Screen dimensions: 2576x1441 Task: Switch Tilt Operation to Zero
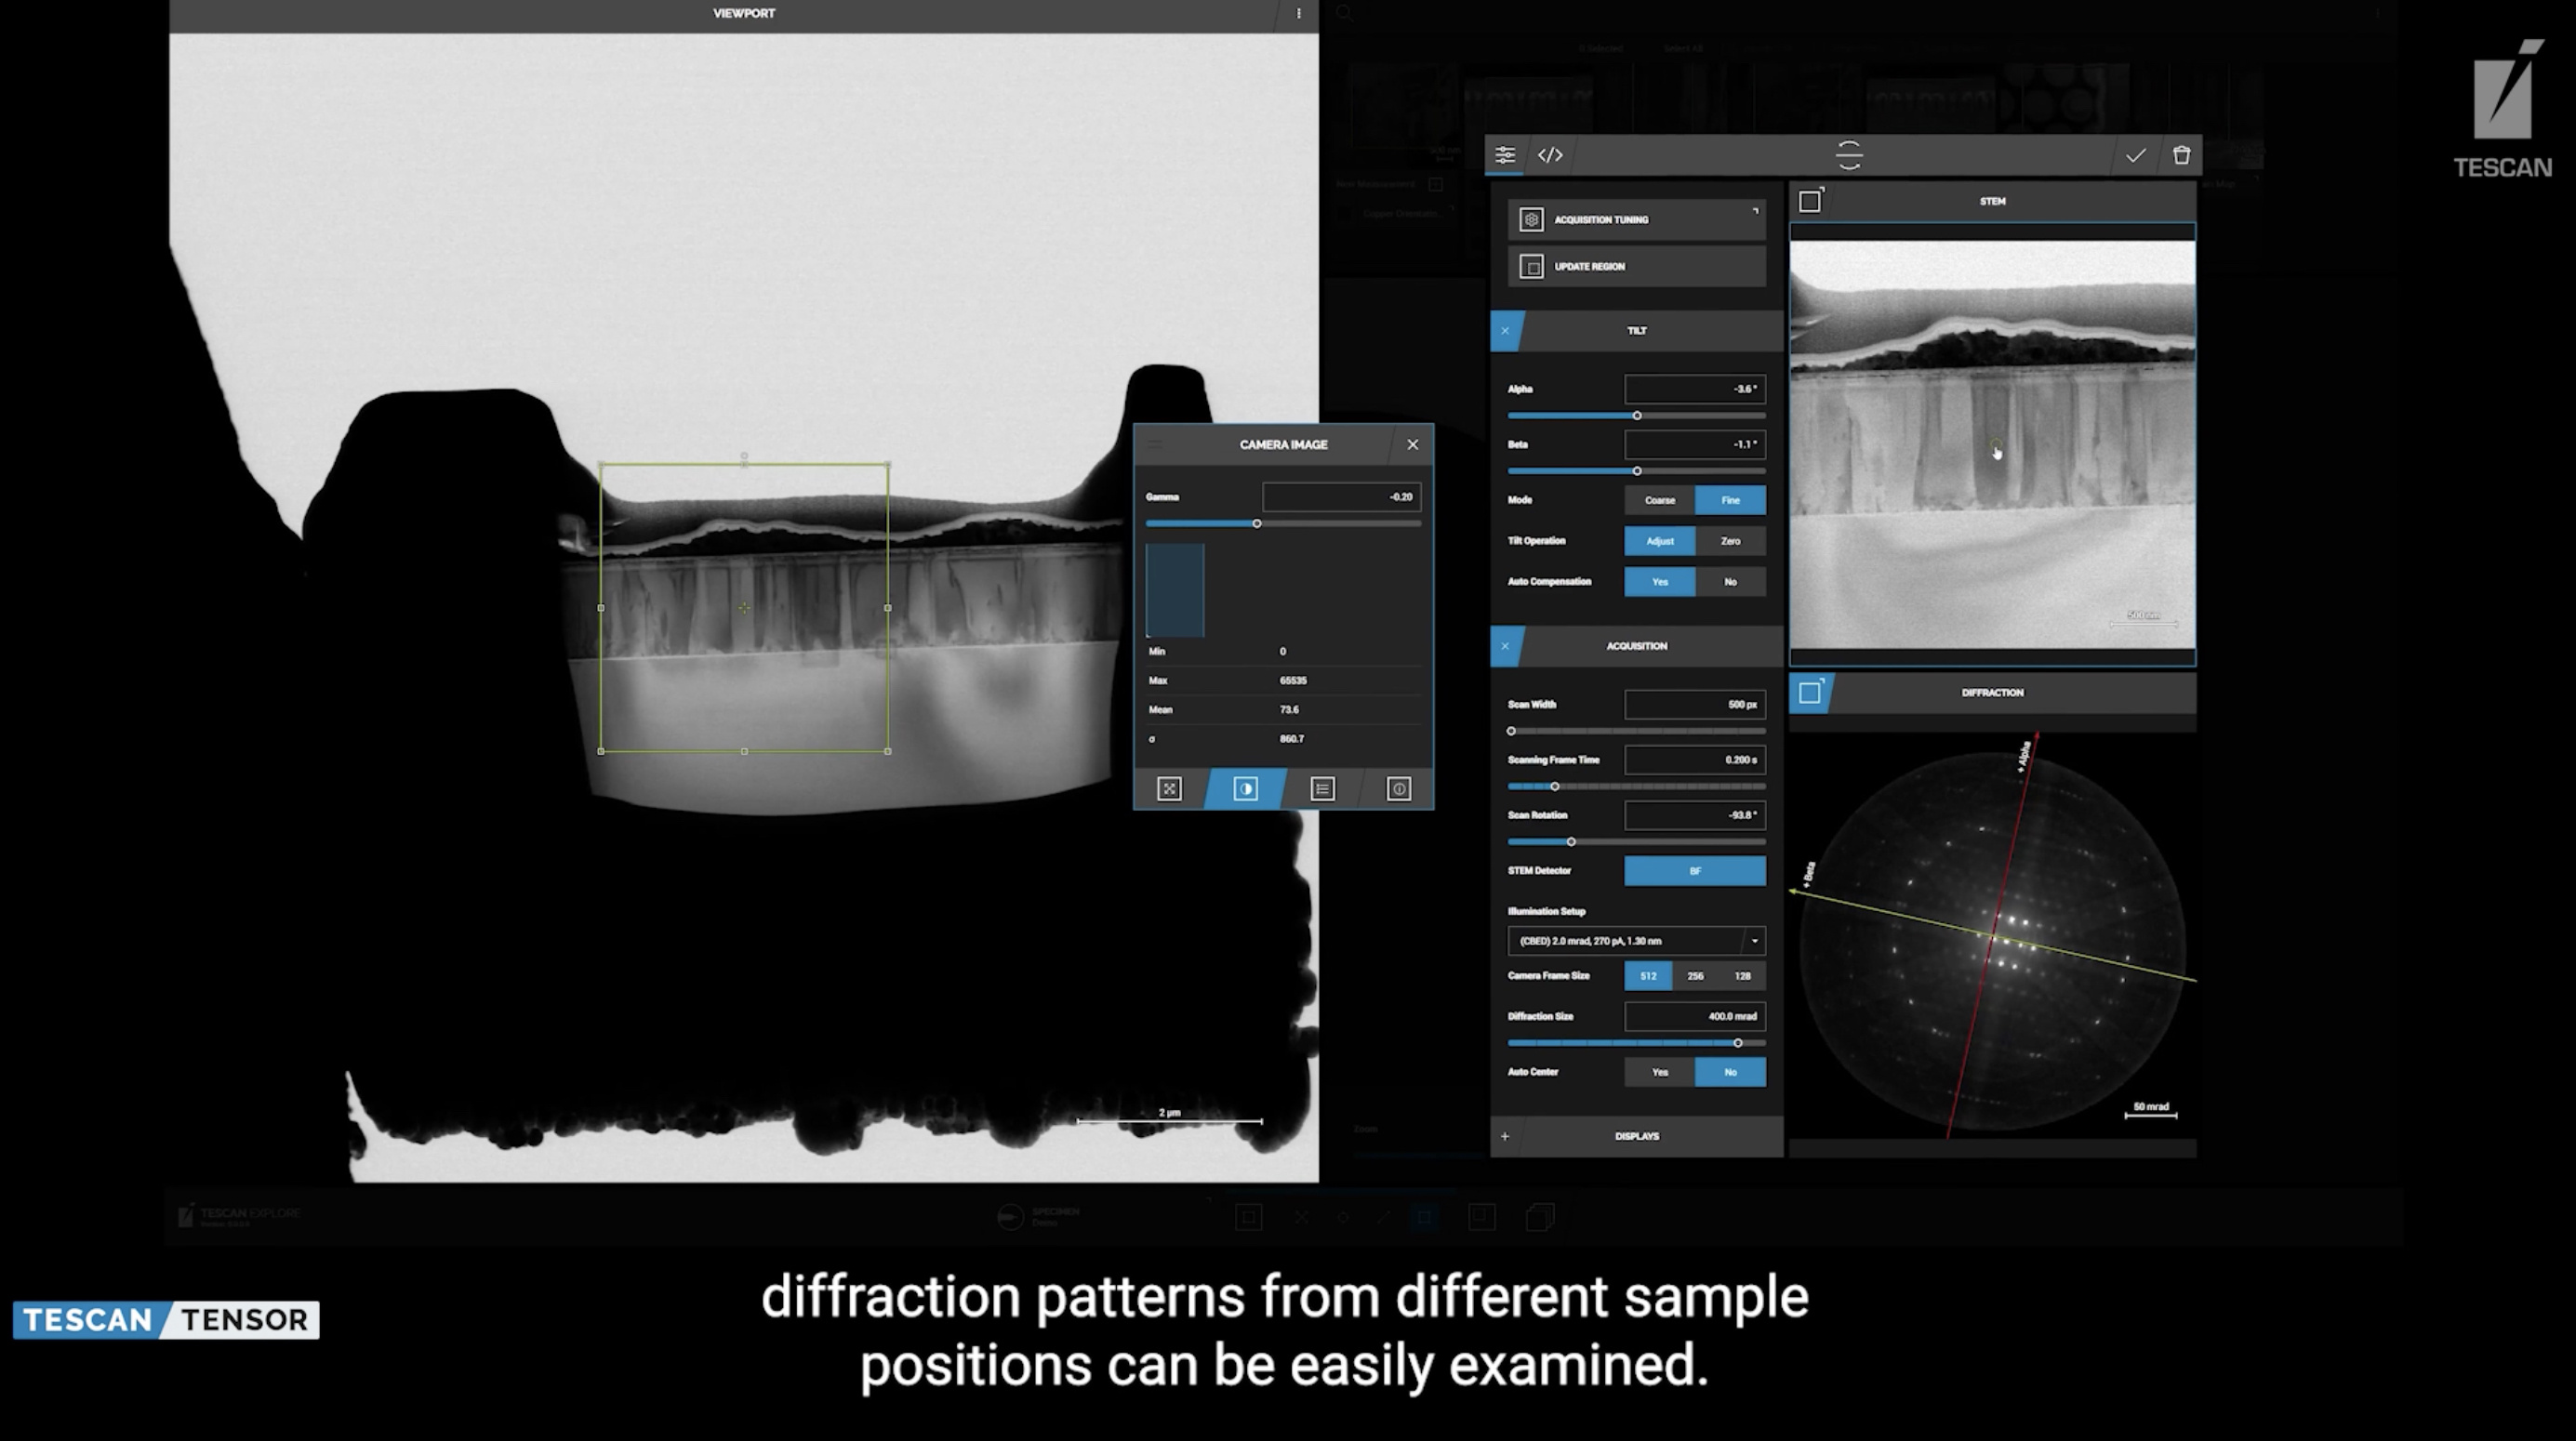pos(1730,541)
